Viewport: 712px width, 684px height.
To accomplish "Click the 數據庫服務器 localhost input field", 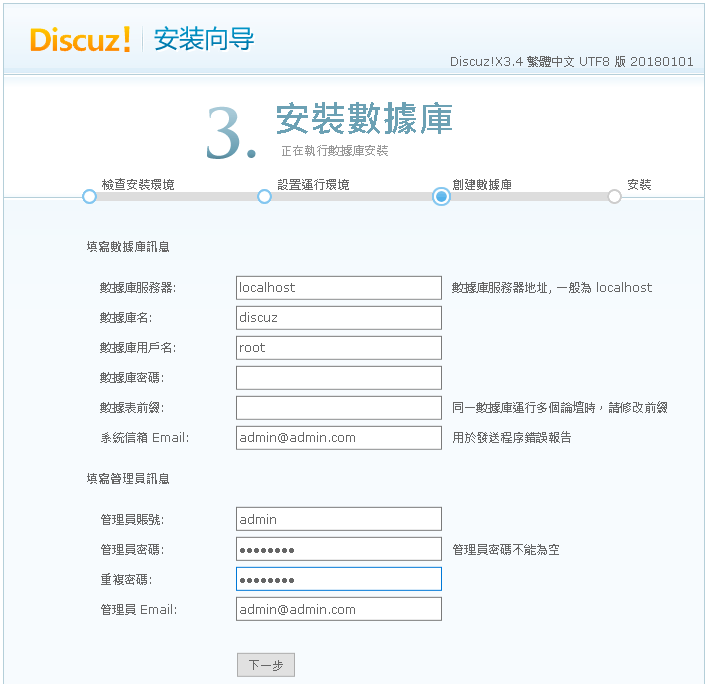I will [x=339, y=287].
